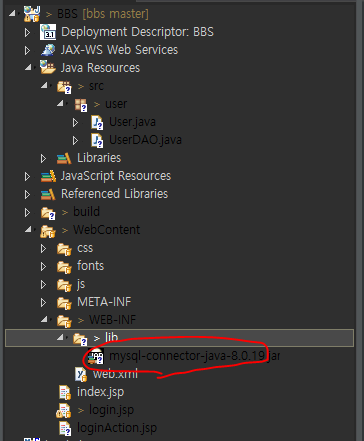Image resolution: width=364 pixels, height=441 pixels.
Task: Click the JavaScript Resources icon
Action: (x=48, y=176)
